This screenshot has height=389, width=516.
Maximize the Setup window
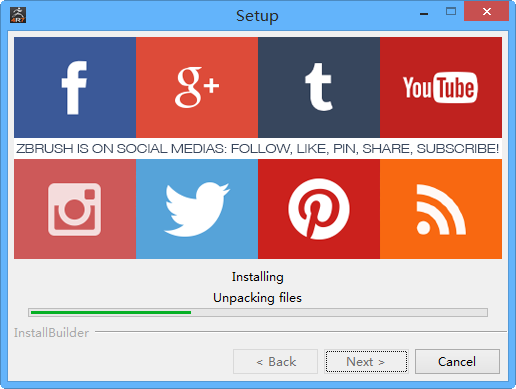451,12
